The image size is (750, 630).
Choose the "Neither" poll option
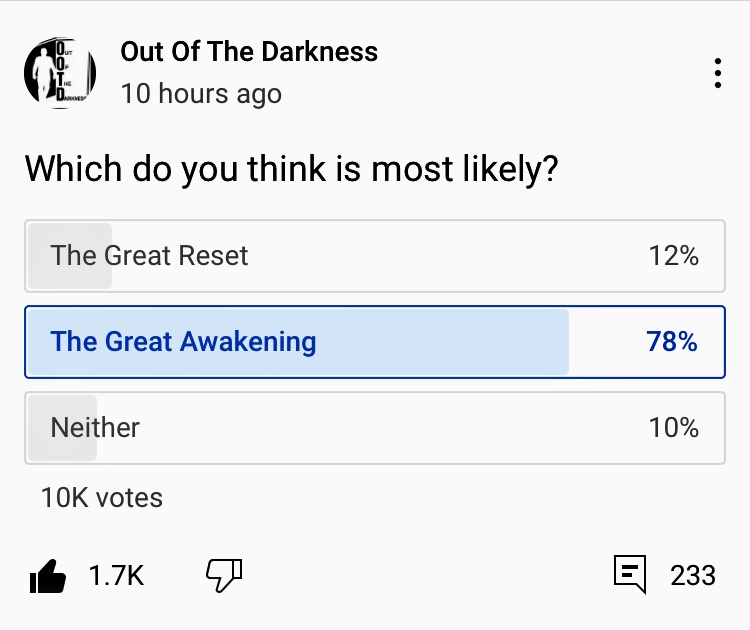pos(95,428)
